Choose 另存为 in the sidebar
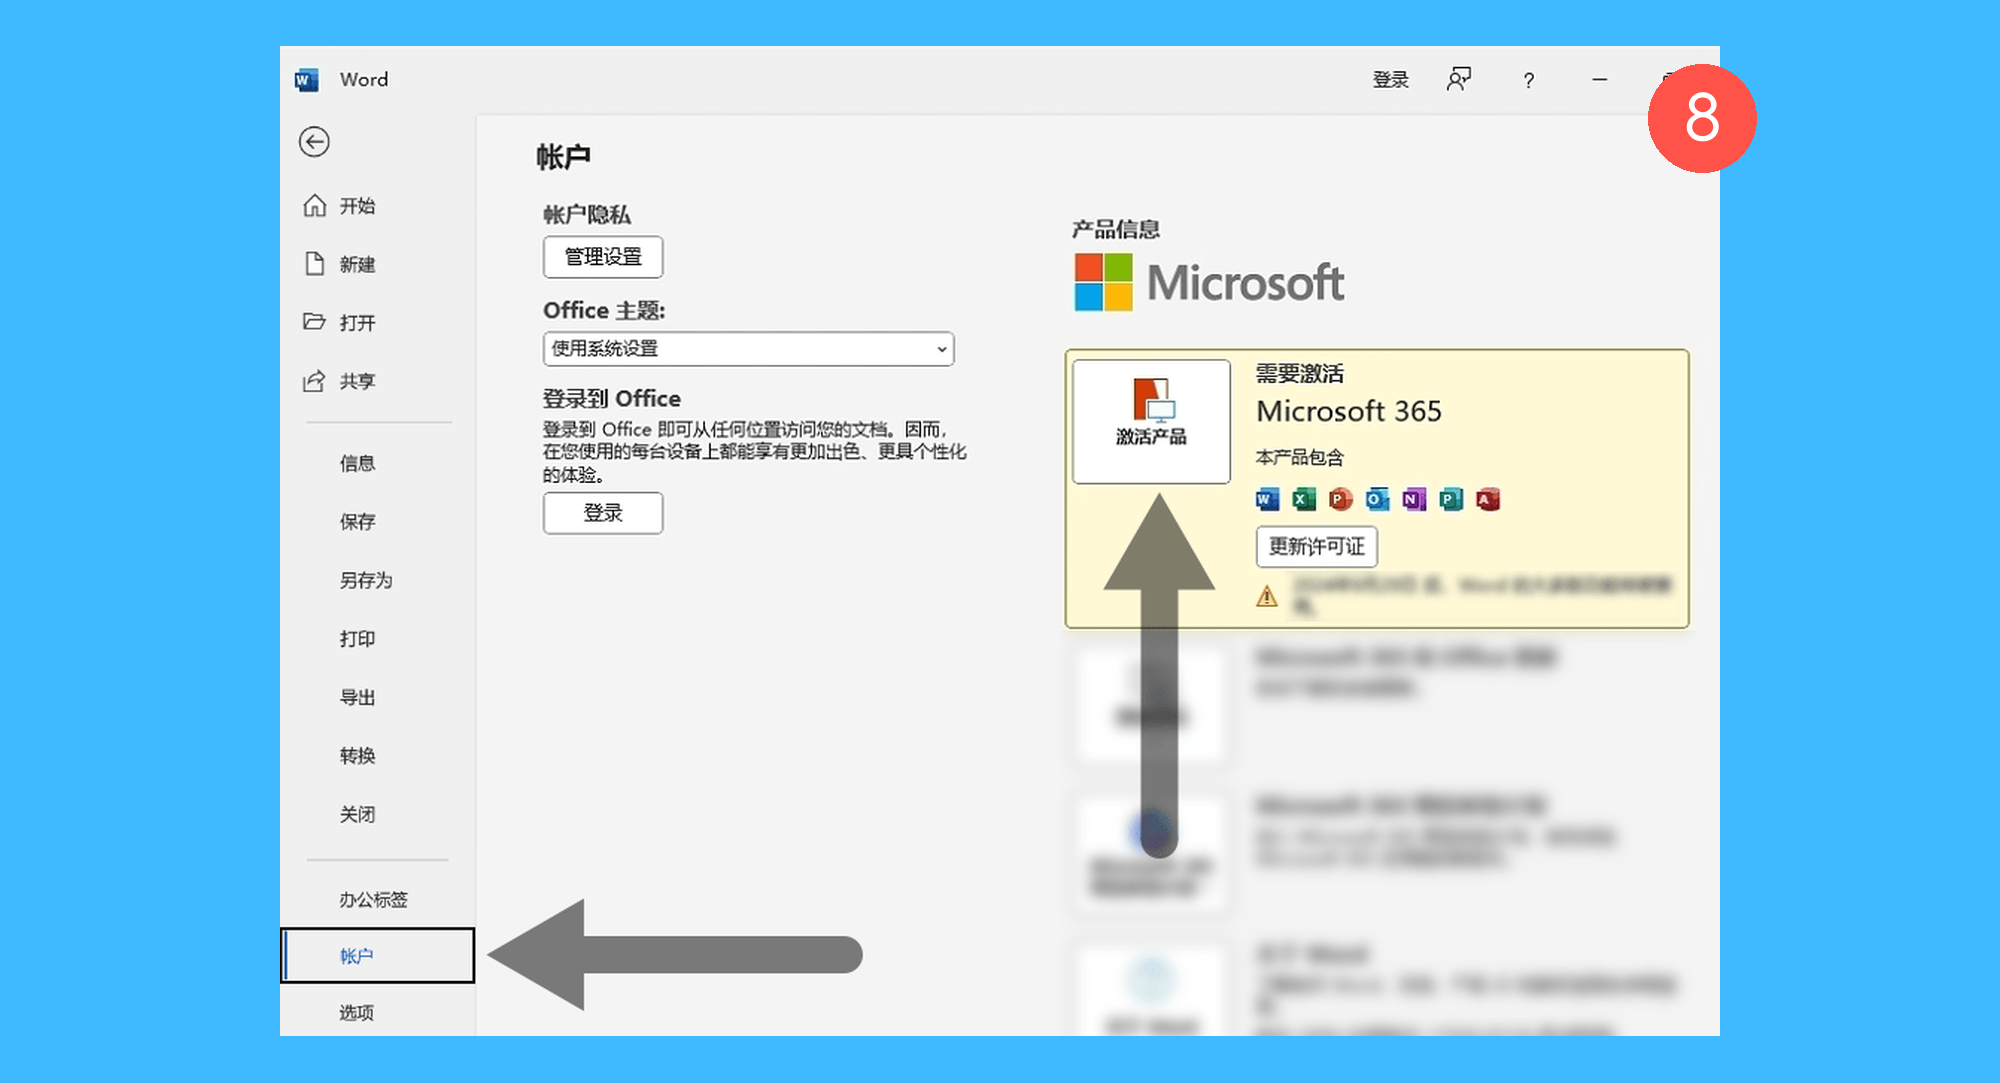The height and width of the screenshot is (1083, 2000). (365, 580)
